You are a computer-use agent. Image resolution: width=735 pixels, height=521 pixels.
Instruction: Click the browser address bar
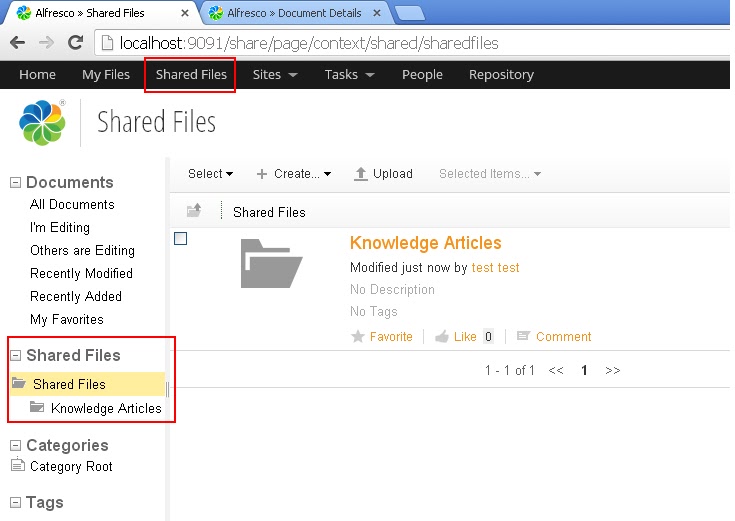pyautogui.click(x=412, y=43)
